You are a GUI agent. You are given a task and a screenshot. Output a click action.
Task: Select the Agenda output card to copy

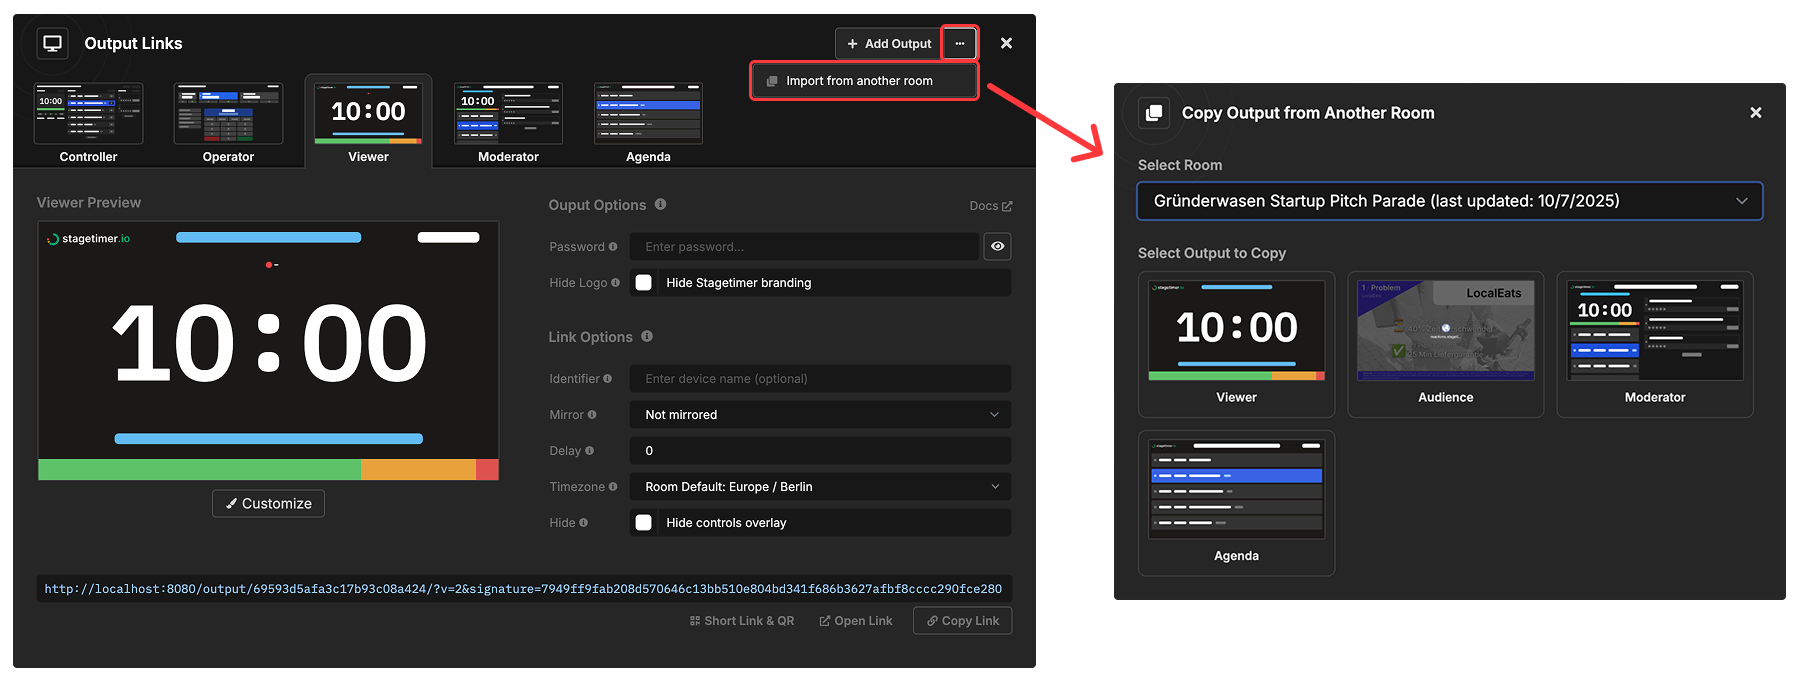coord(1236,503)
